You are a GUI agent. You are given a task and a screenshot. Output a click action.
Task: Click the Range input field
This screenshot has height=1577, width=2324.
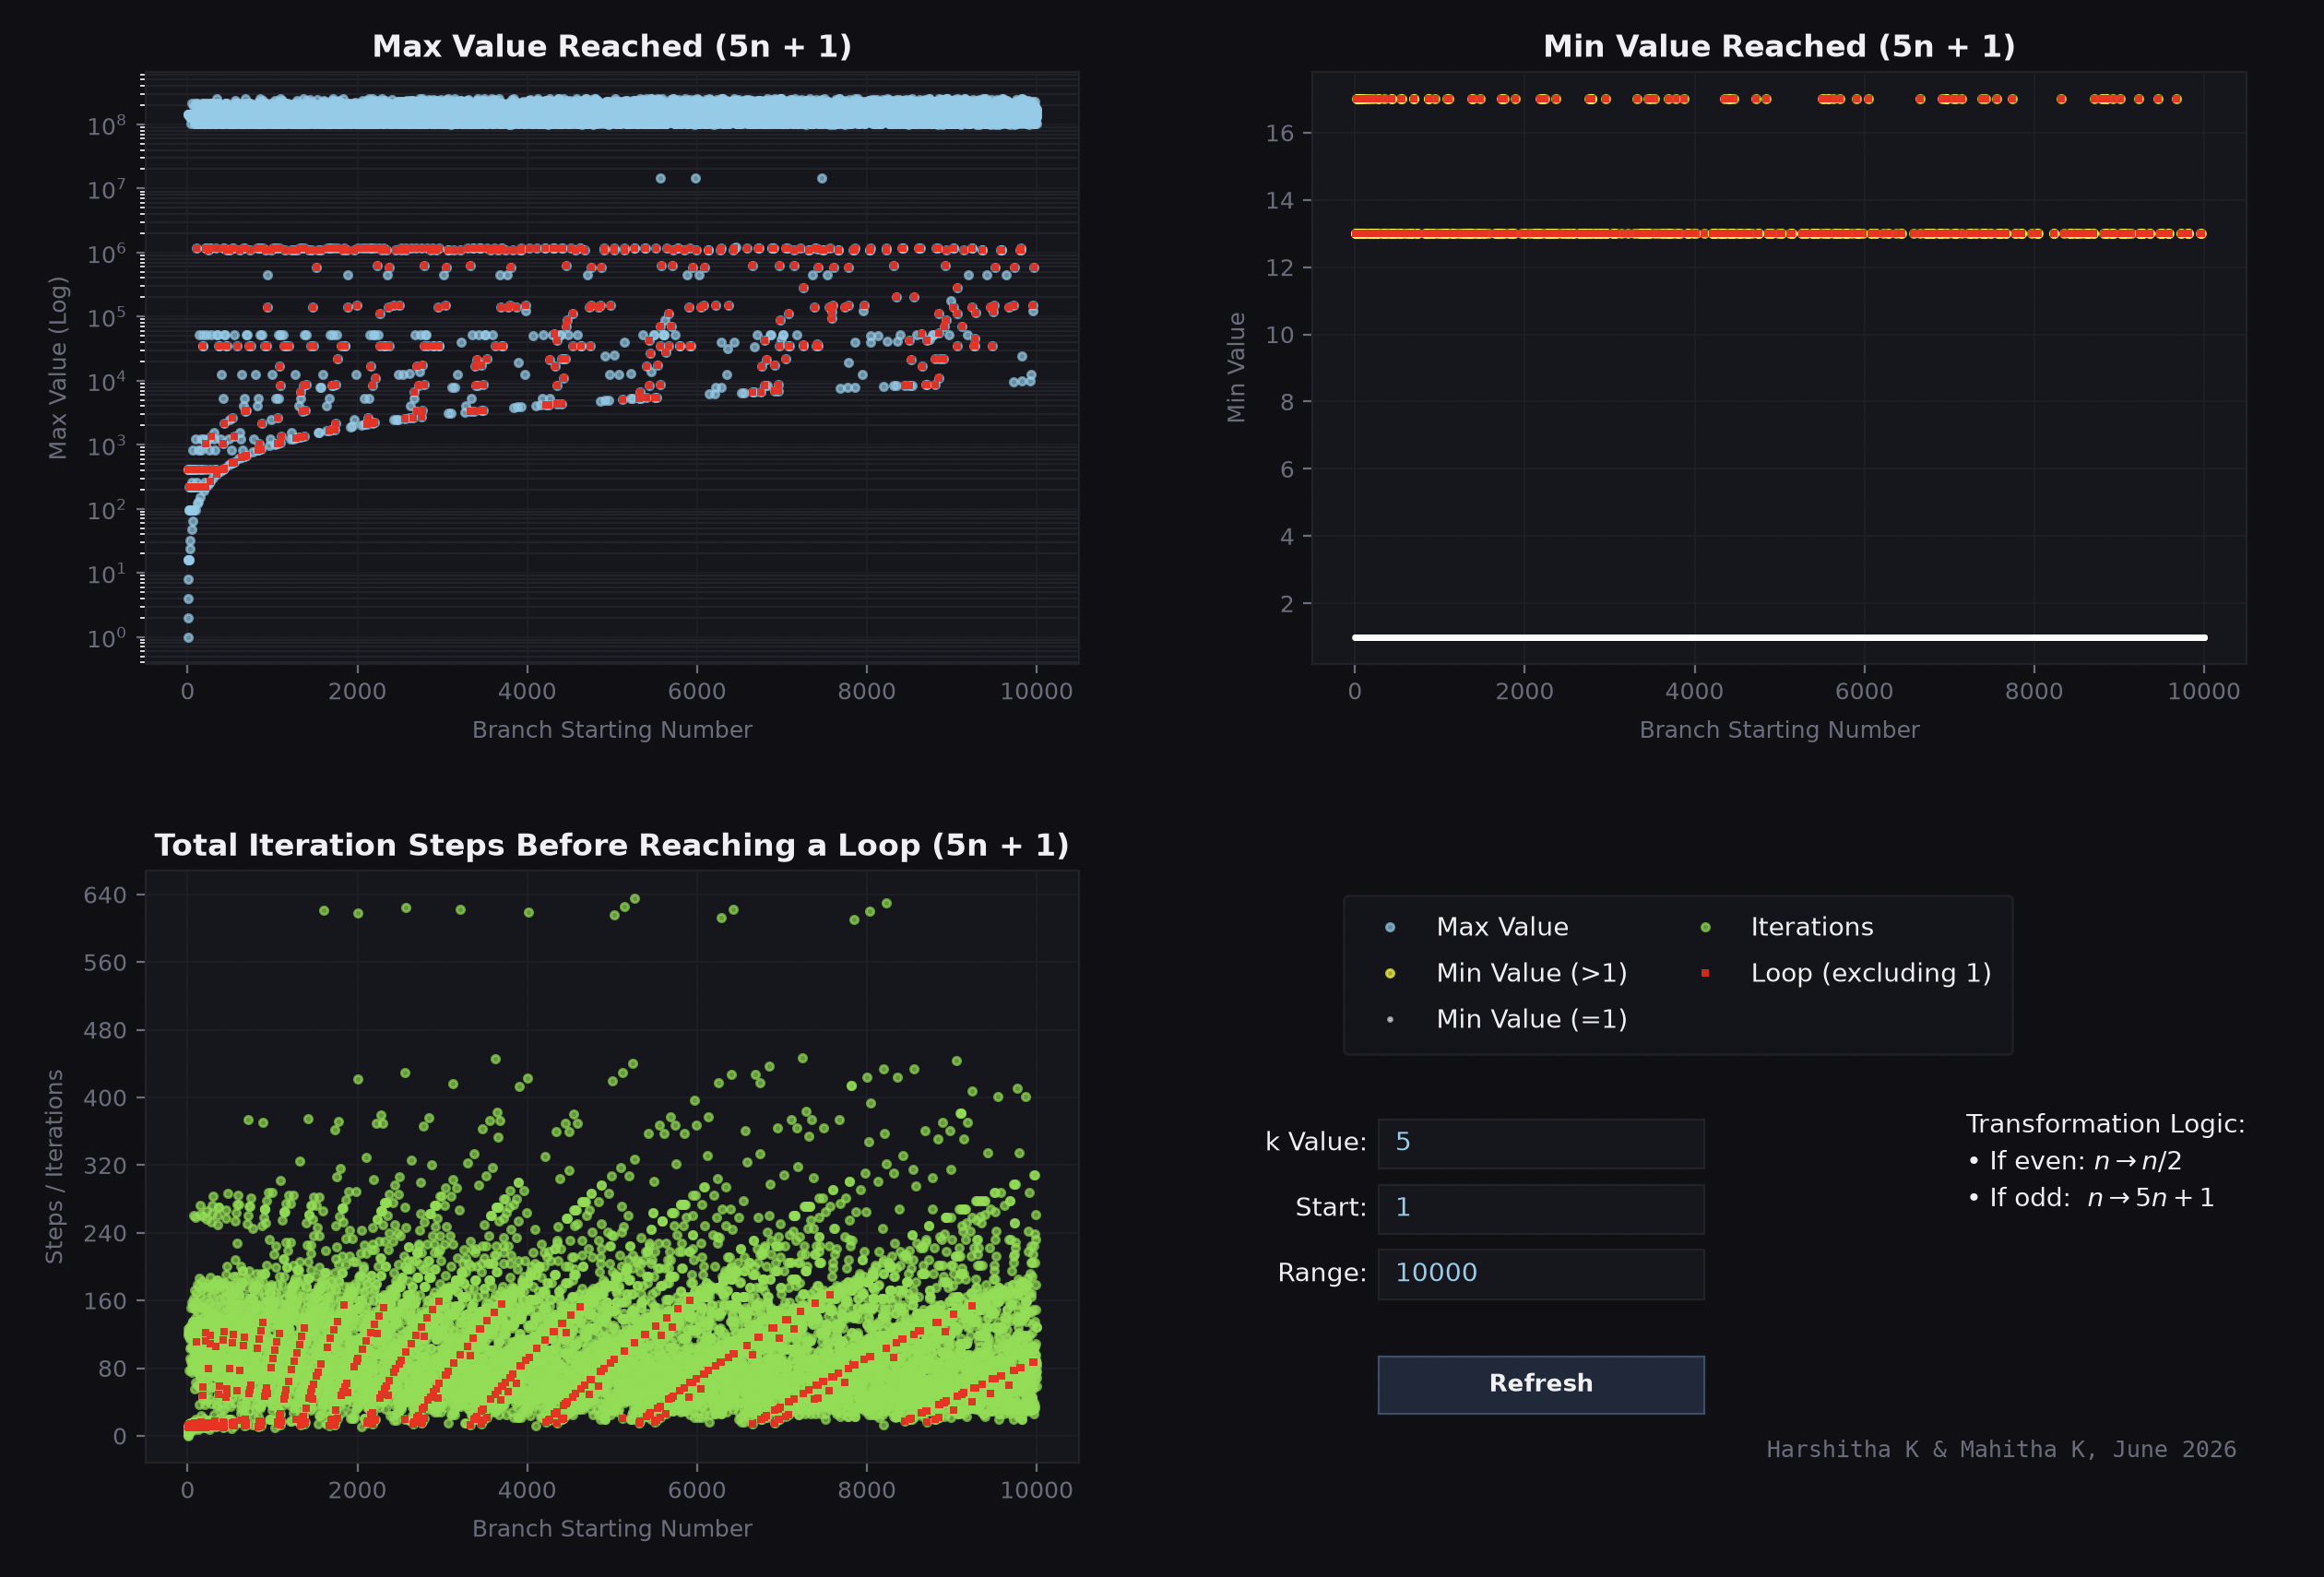click(x=1540, y=1274)
